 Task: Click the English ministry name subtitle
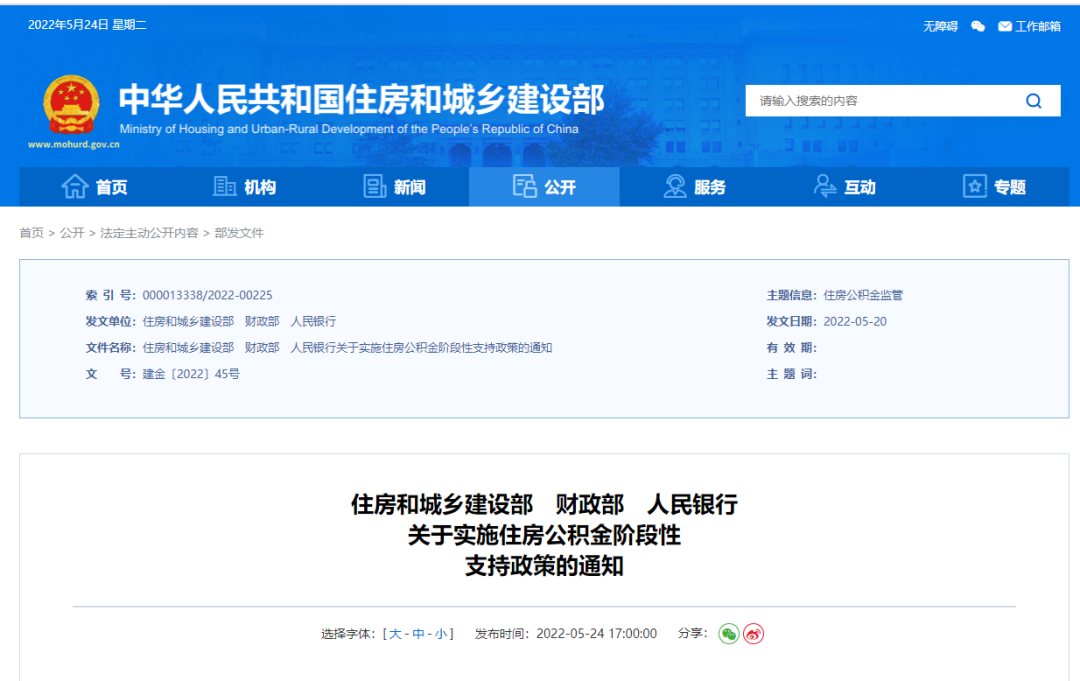pyautogui.click(x=349, y=129)
